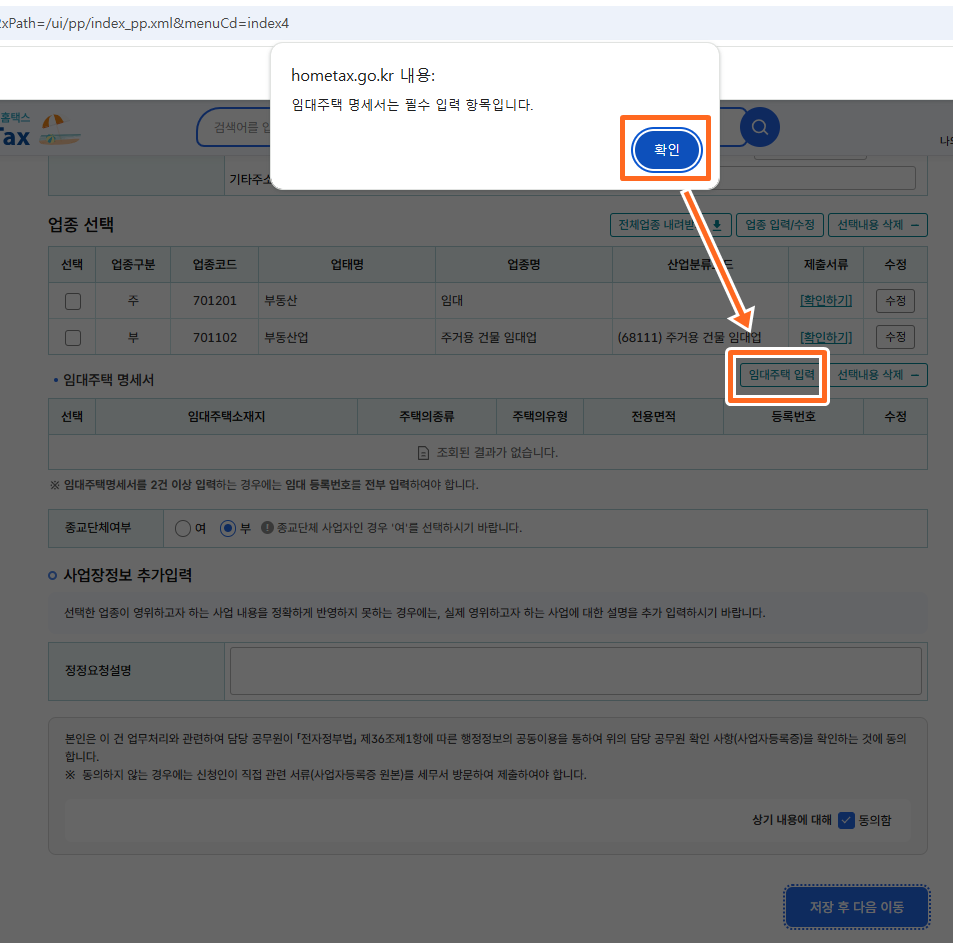Image resolution: width=953 pixels, height=943 pixels.
Task: Click the search magnifier icon
Action: click(x=759, y=127)
